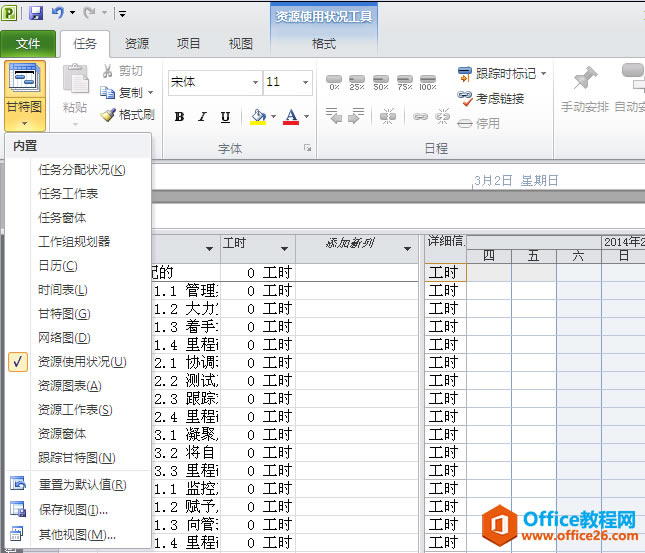Open the 文件 tab
Viewport: 645px width, 553px height.
(x=28, y=44)
